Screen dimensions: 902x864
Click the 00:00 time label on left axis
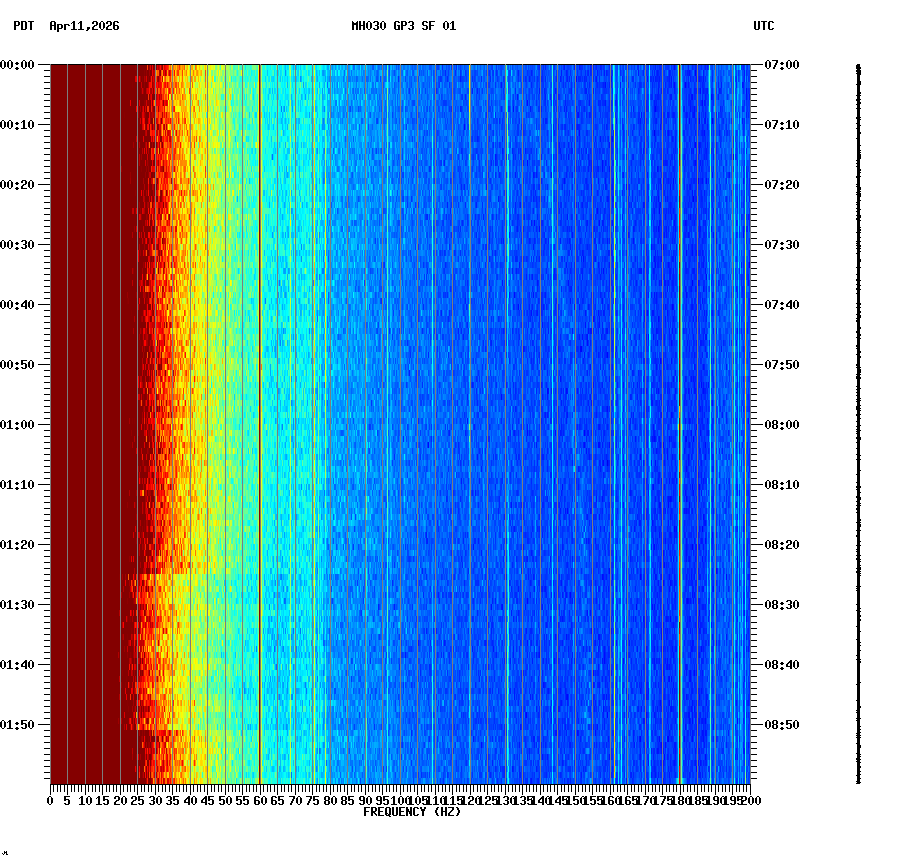[x=19, y=65]
